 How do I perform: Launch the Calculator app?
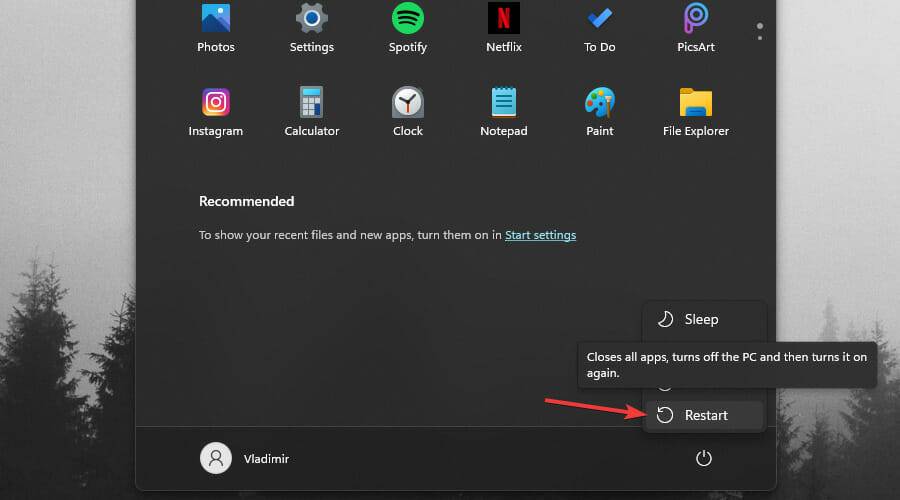point(311,111)
